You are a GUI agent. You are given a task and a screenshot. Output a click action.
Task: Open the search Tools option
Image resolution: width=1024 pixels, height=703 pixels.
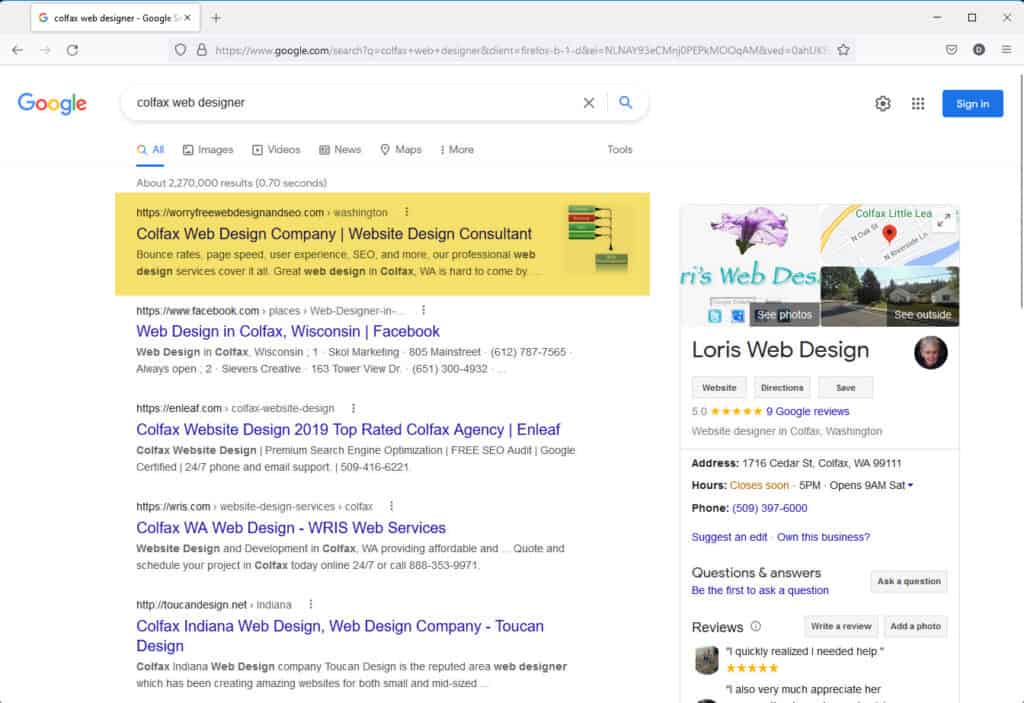coord(619,150)
